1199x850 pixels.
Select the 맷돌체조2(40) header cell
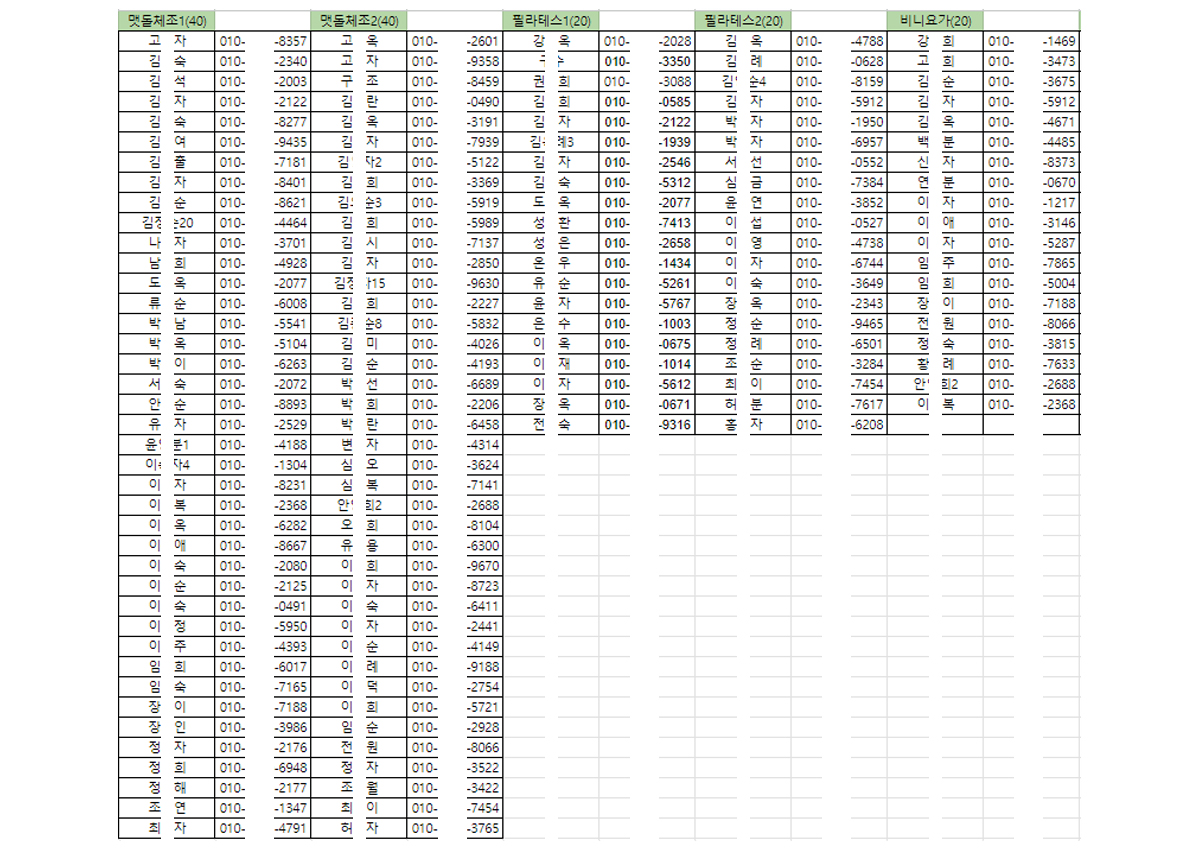(x=358, y=21)
